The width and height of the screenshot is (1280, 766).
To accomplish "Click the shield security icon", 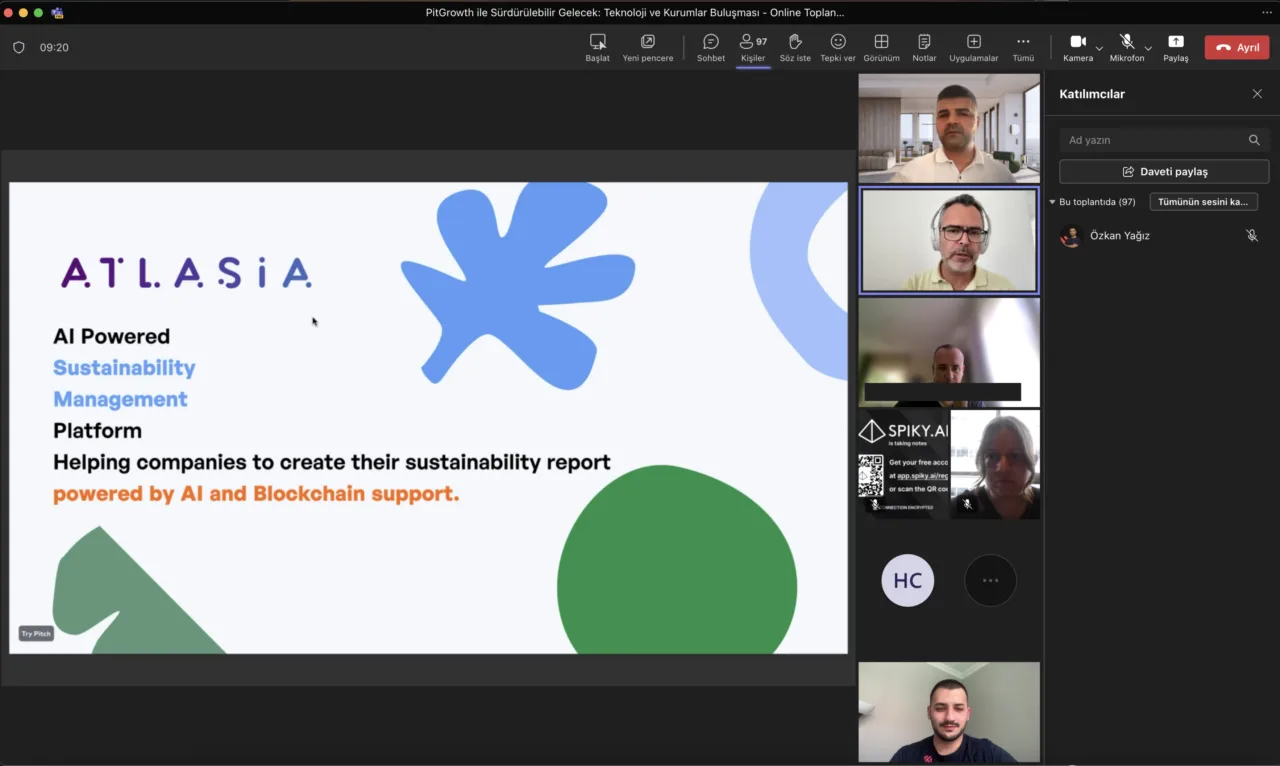I will 19,47.
